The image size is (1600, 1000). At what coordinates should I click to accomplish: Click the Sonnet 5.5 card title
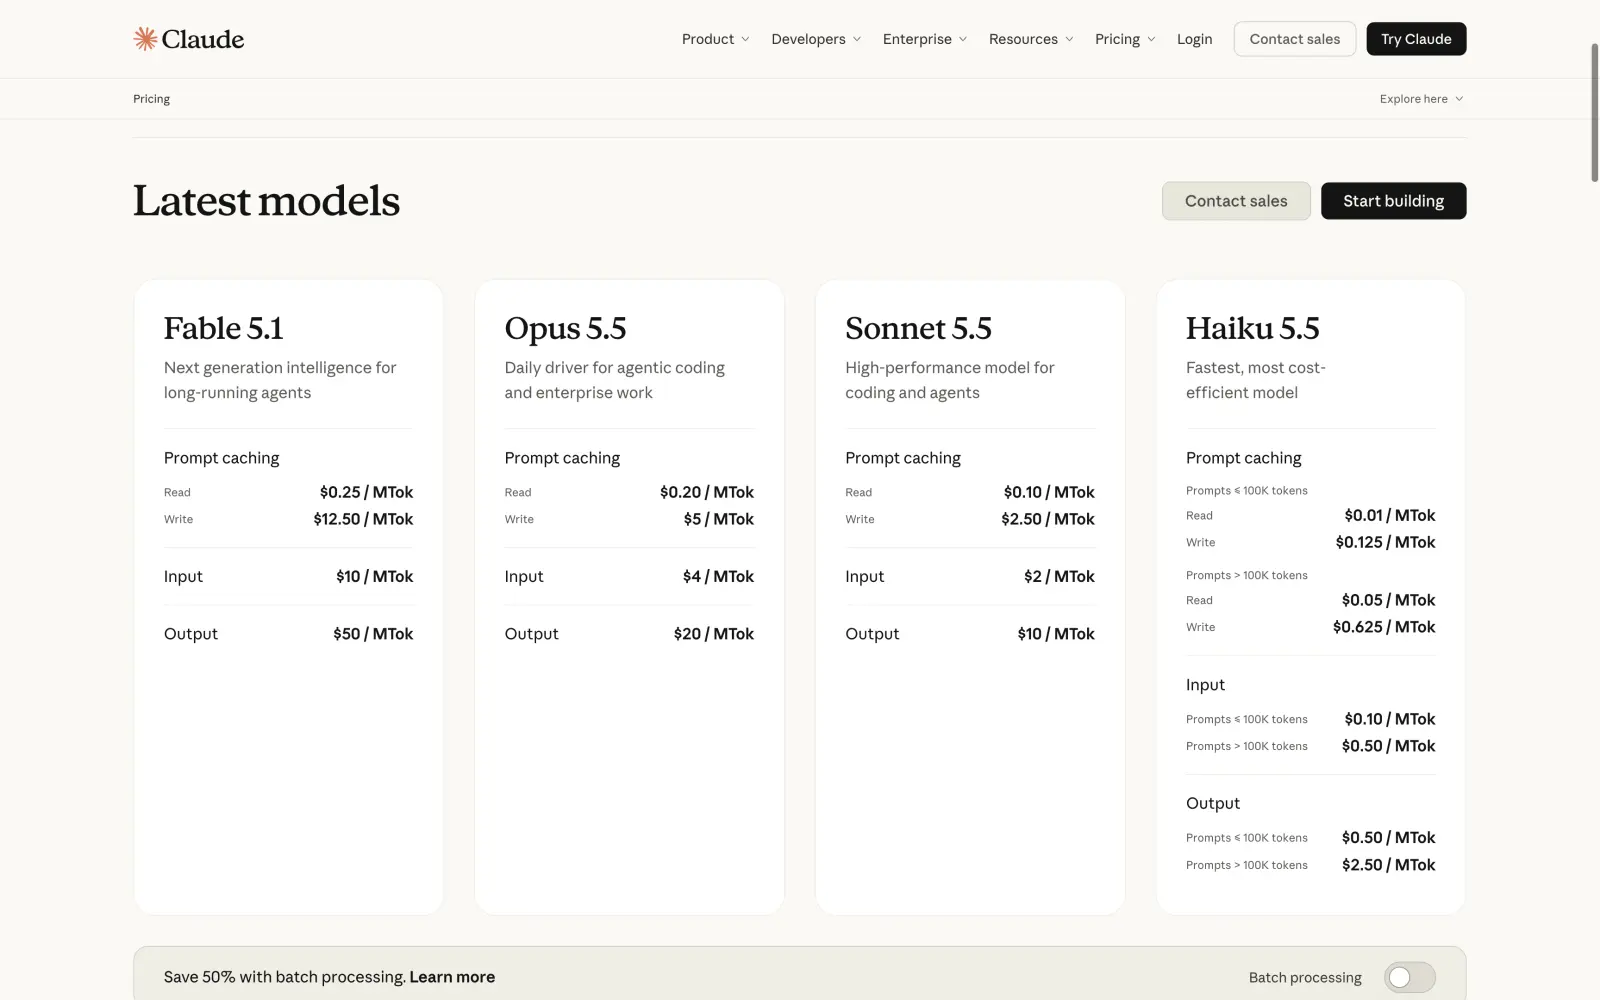click(918, 328)
